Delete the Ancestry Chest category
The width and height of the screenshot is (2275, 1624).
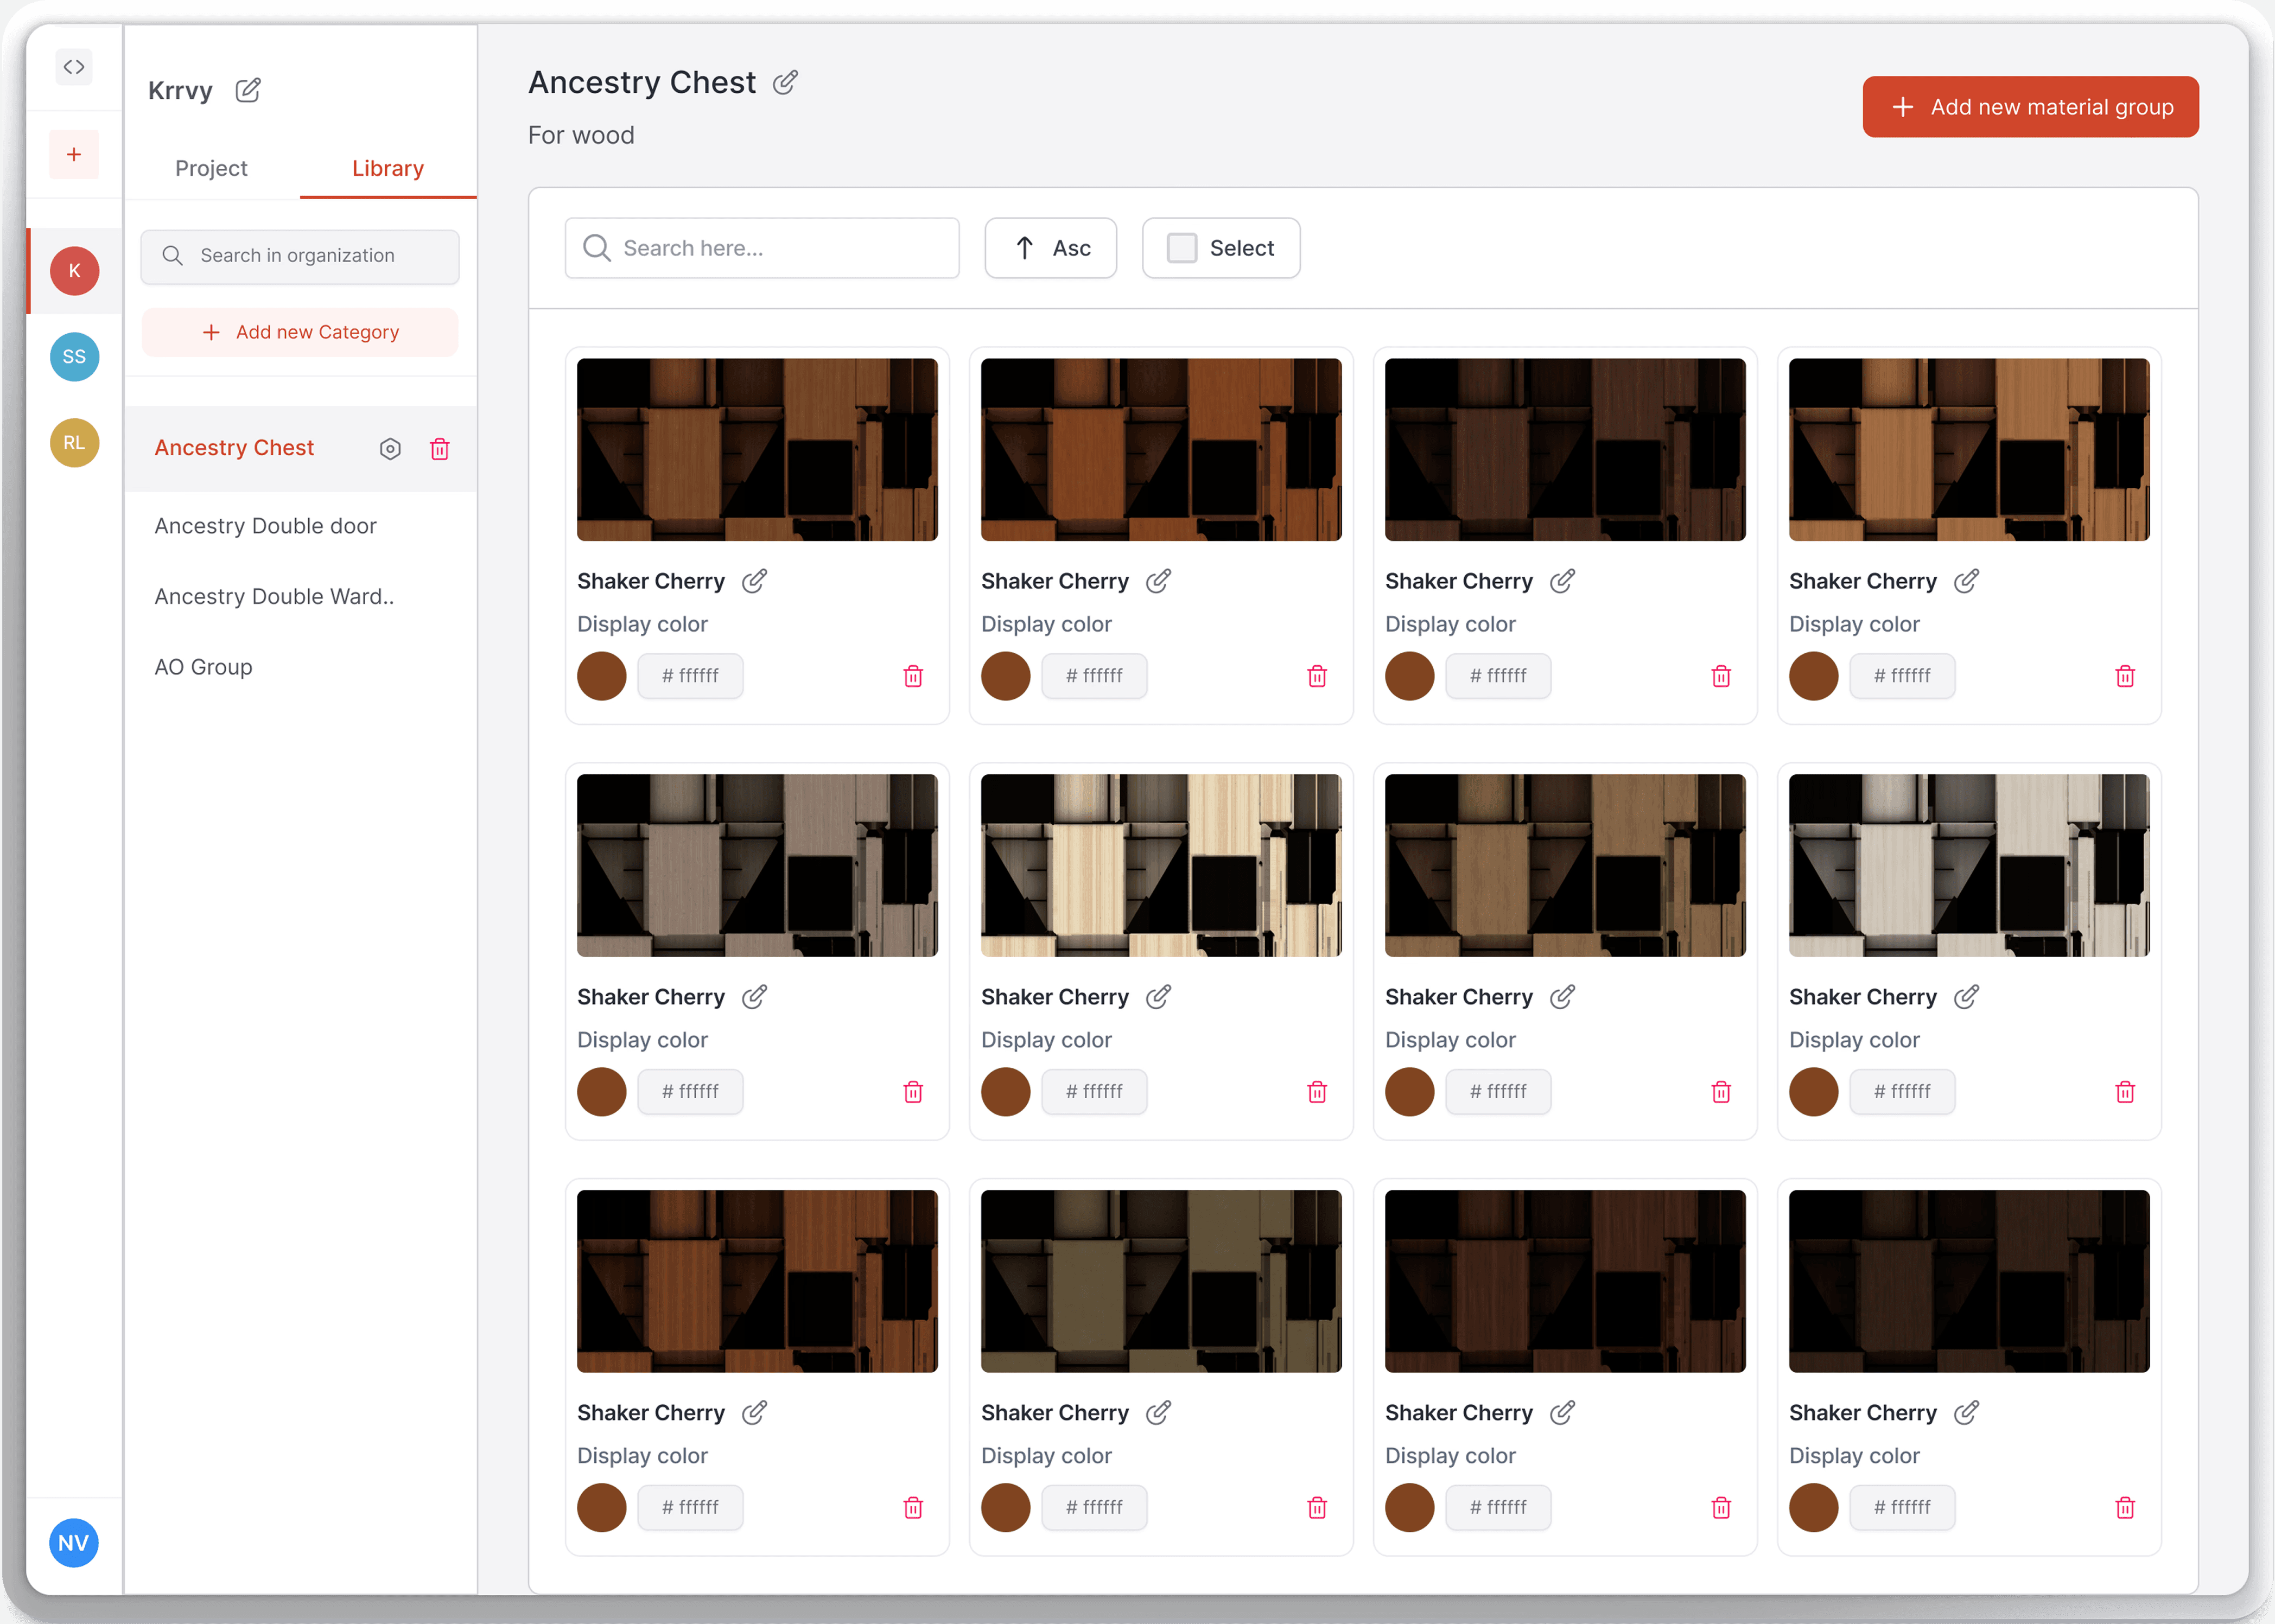pyautogui.click(x=439, y=449)
